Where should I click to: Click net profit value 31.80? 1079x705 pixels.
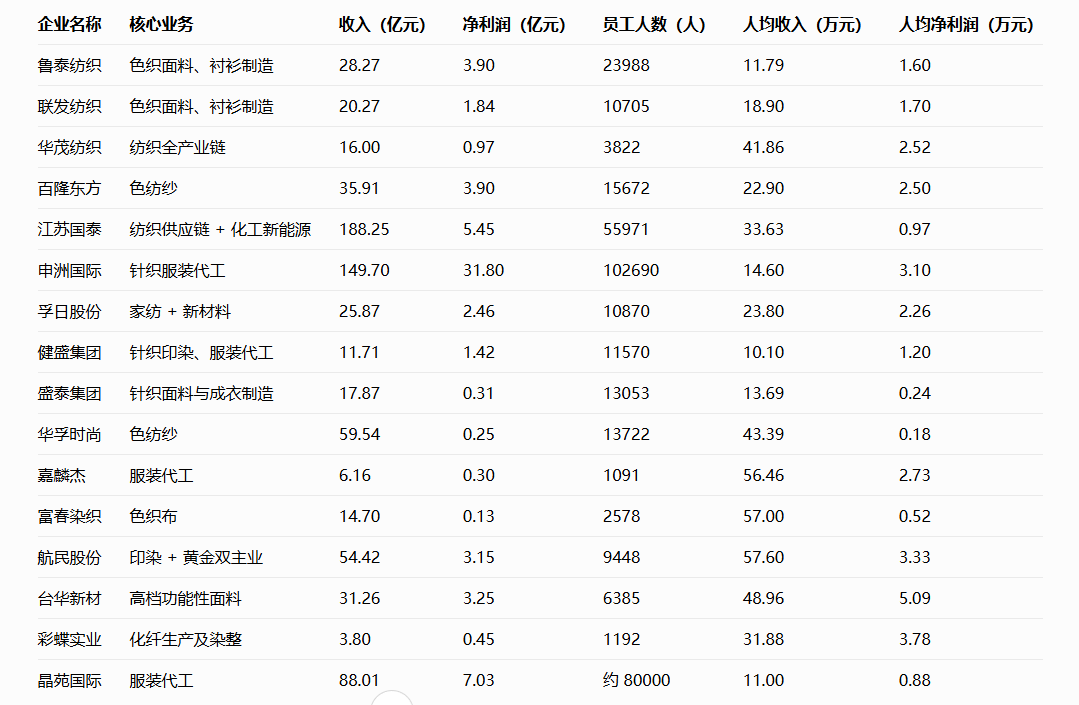[x=483, y=270]
